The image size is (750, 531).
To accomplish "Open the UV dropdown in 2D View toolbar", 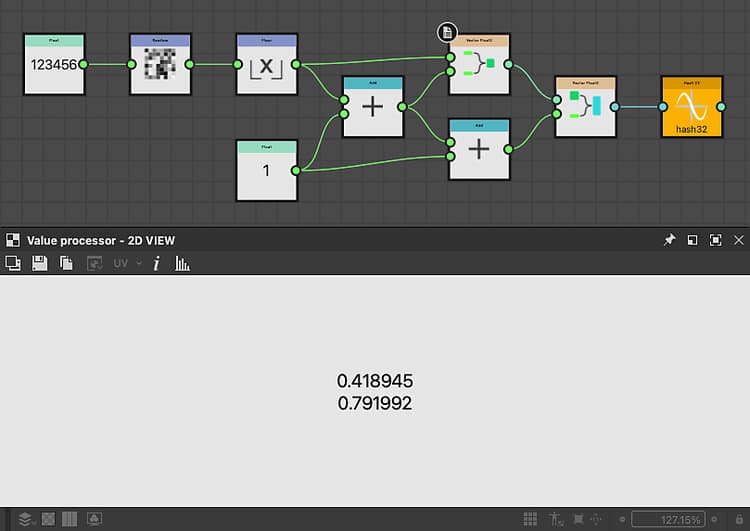I will pos(127,263).
